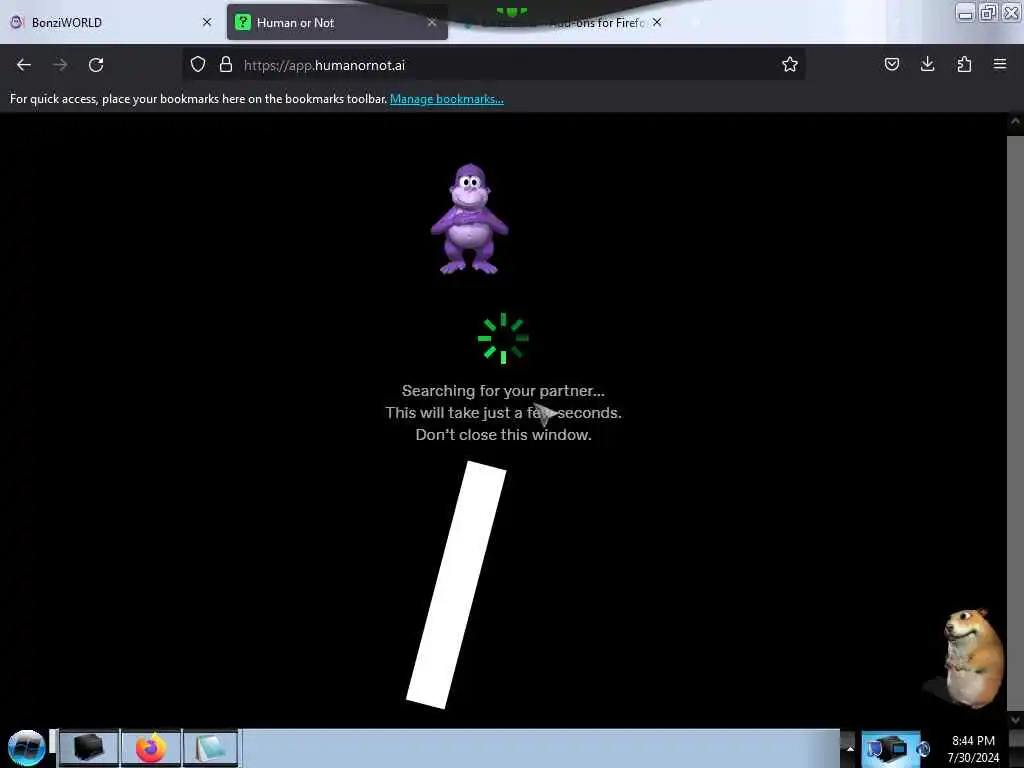The height and width of the screenshot is (768, 1024).
Task: Show hidden system tray icons
Action: 850,748
